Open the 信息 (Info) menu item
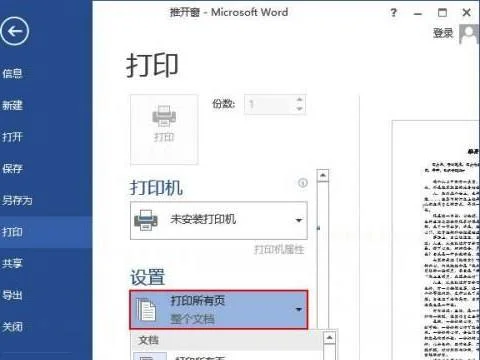The height and width of the screenshot is (360, 480). (12, 73)
